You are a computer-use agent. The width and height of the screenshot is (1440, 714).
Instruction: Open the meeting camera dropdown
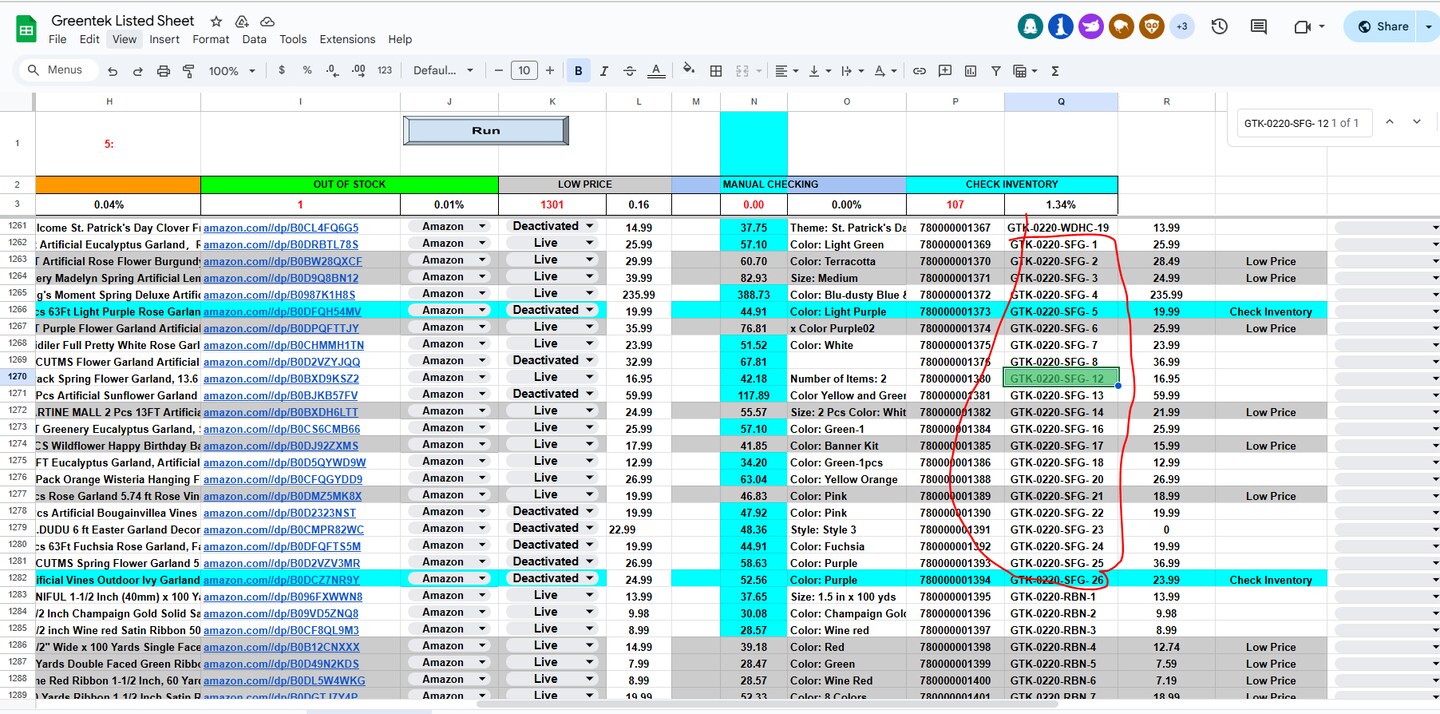1322,27
